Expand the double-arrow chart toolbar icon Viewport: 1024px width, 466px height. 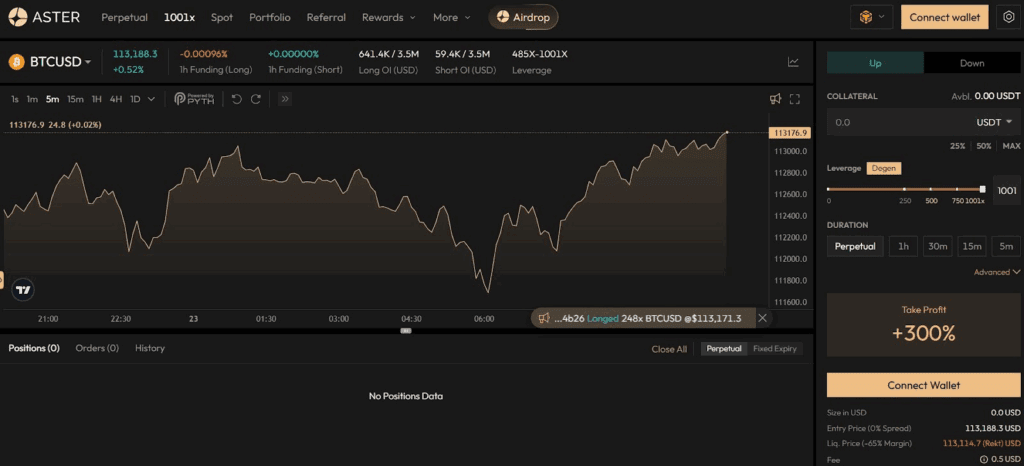[x=284, y=99]
